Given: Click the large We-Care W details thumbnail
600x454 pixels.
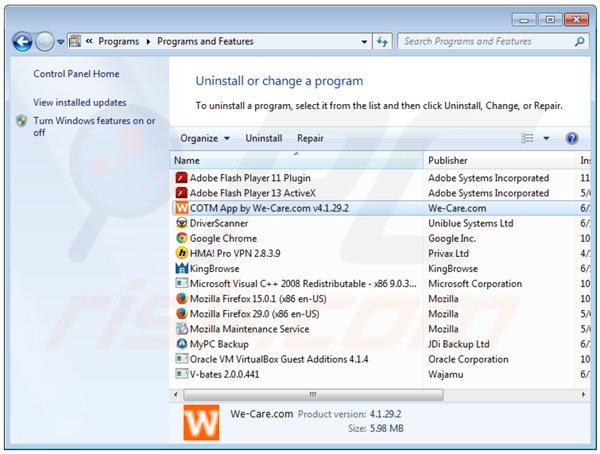Looking at the screenshot, I should click(x=201, y=423).
